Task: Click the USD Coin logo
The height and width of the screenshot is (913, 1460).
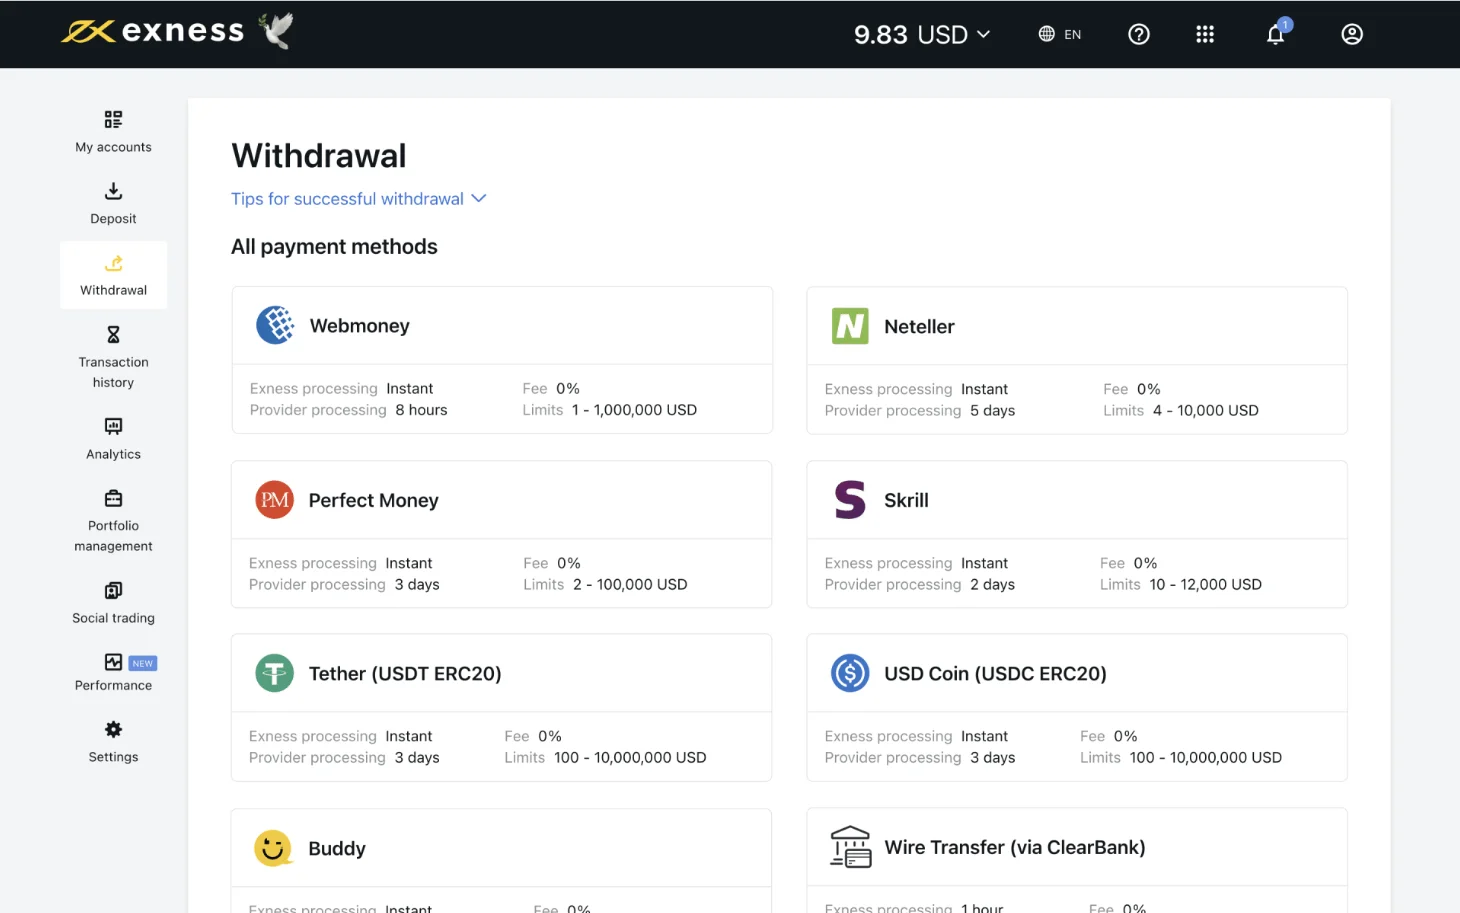Action: [850, 673]
